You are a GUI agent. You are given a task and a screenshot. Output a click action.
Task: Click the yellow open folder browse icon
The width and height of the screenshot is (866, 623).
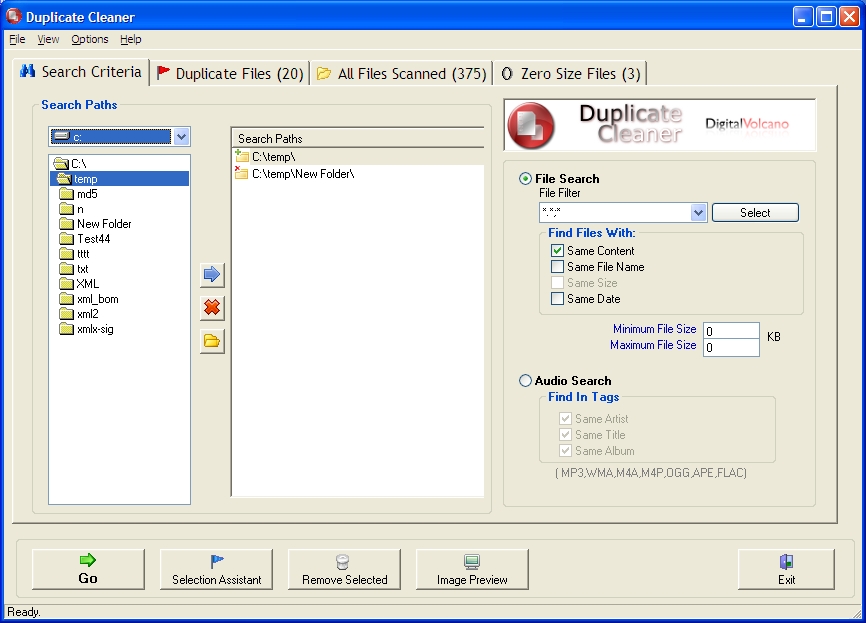(x=212, y=341)
